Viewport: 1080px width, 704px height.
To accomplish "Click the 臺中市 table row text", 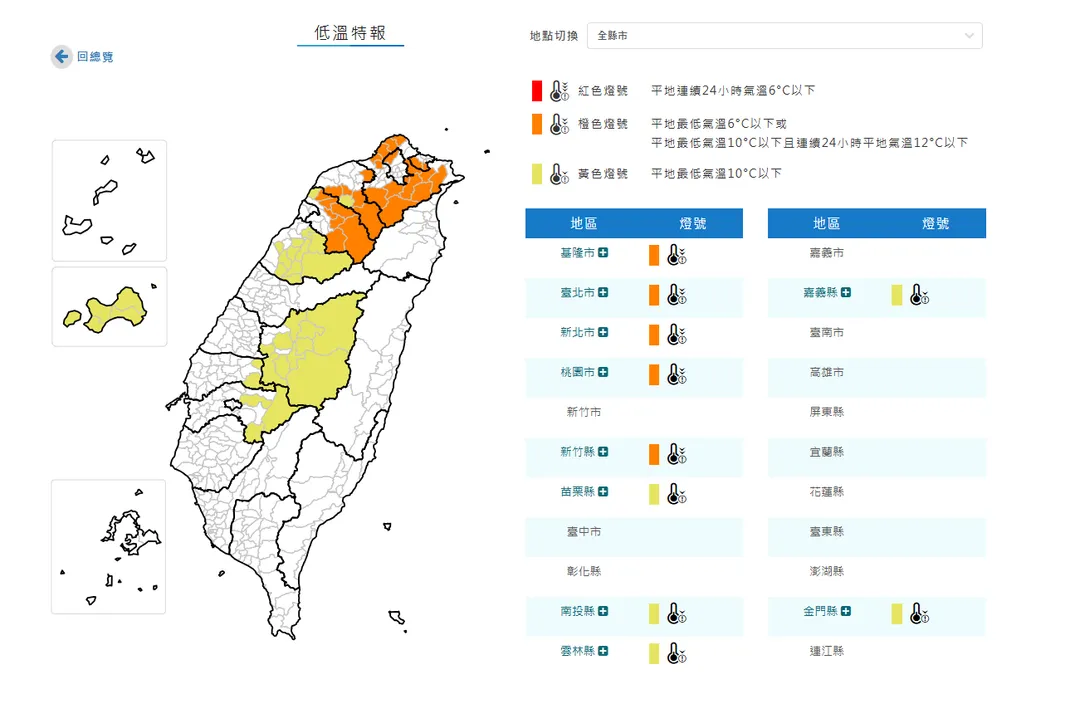I will (583, 532).
